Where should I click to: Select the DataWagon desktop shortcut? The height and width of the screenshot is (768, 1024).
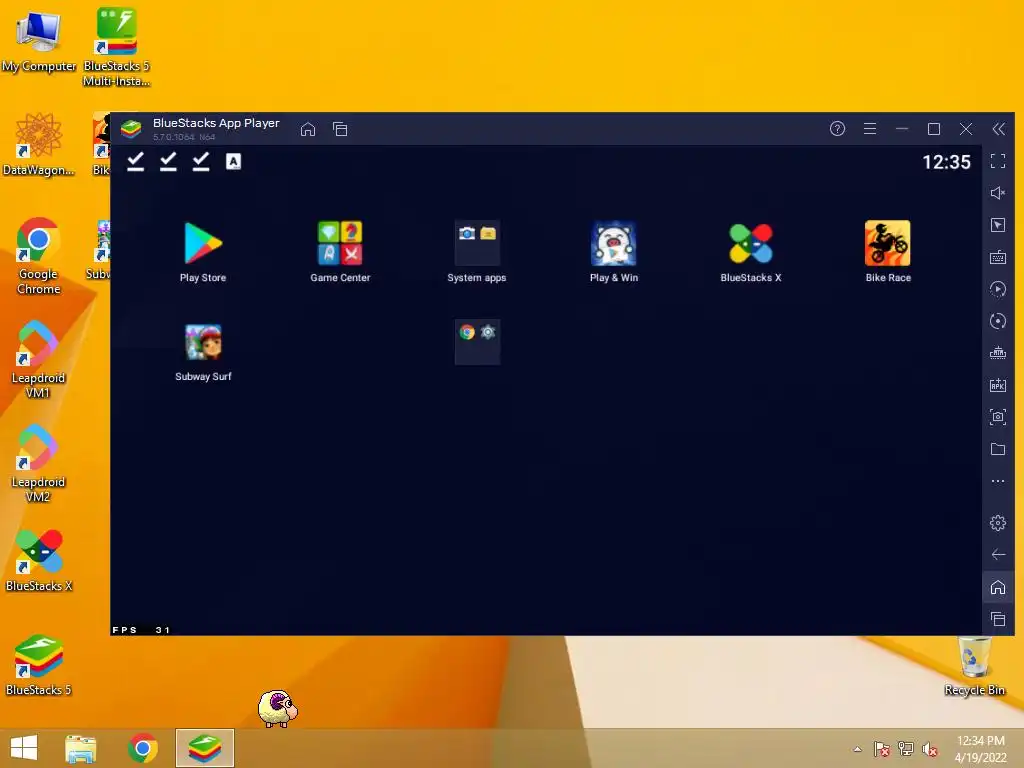[39, 145]
